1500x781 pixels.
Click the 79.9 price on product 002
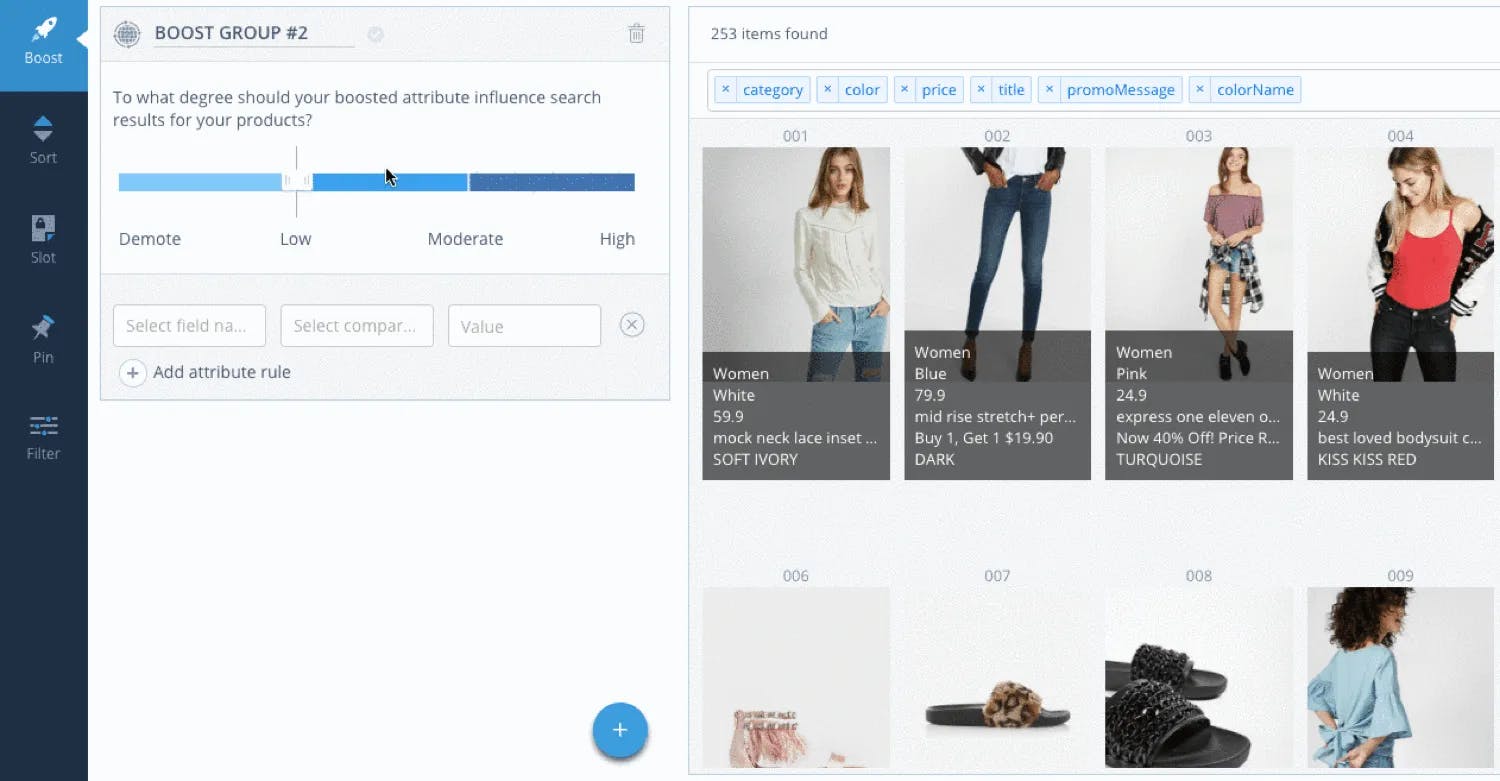930,395
